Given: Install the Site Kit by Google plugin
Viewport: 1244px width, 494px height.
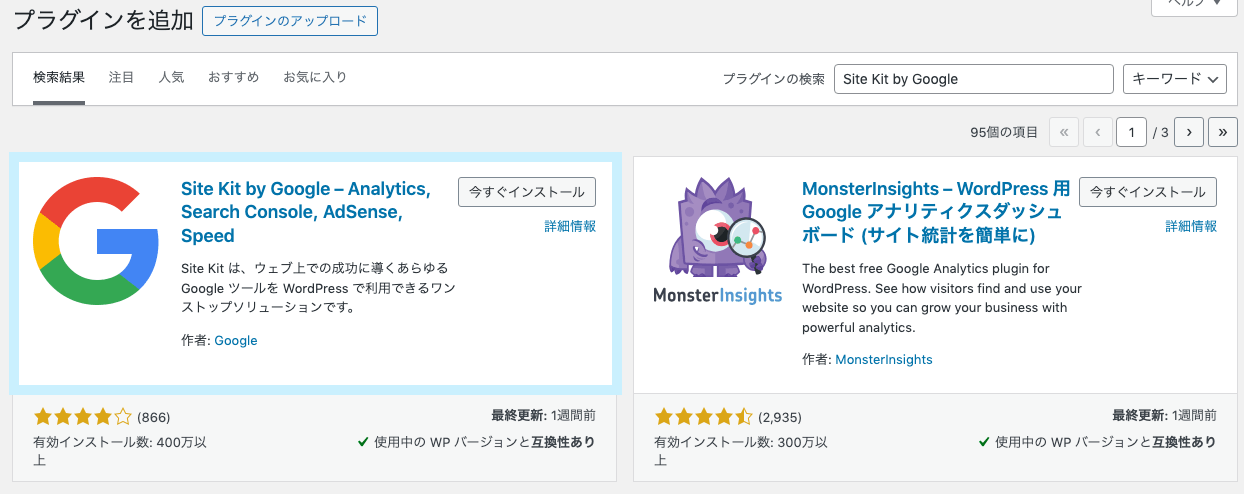Looking at the screenshot, I should tap(527, 192).
